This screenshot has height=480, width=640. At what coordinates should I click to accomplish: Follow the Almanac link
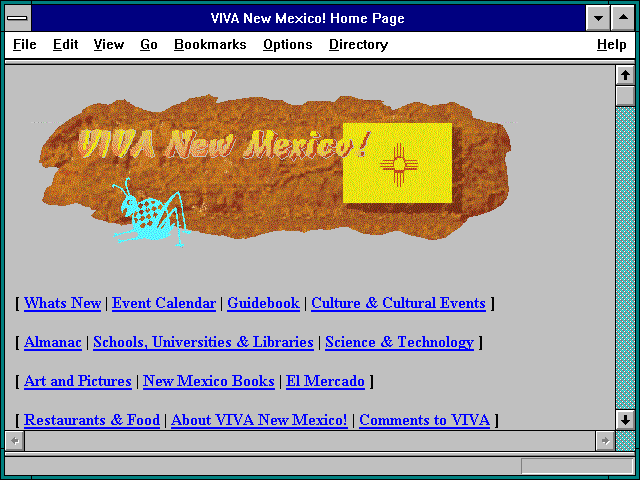pos(53,342)
